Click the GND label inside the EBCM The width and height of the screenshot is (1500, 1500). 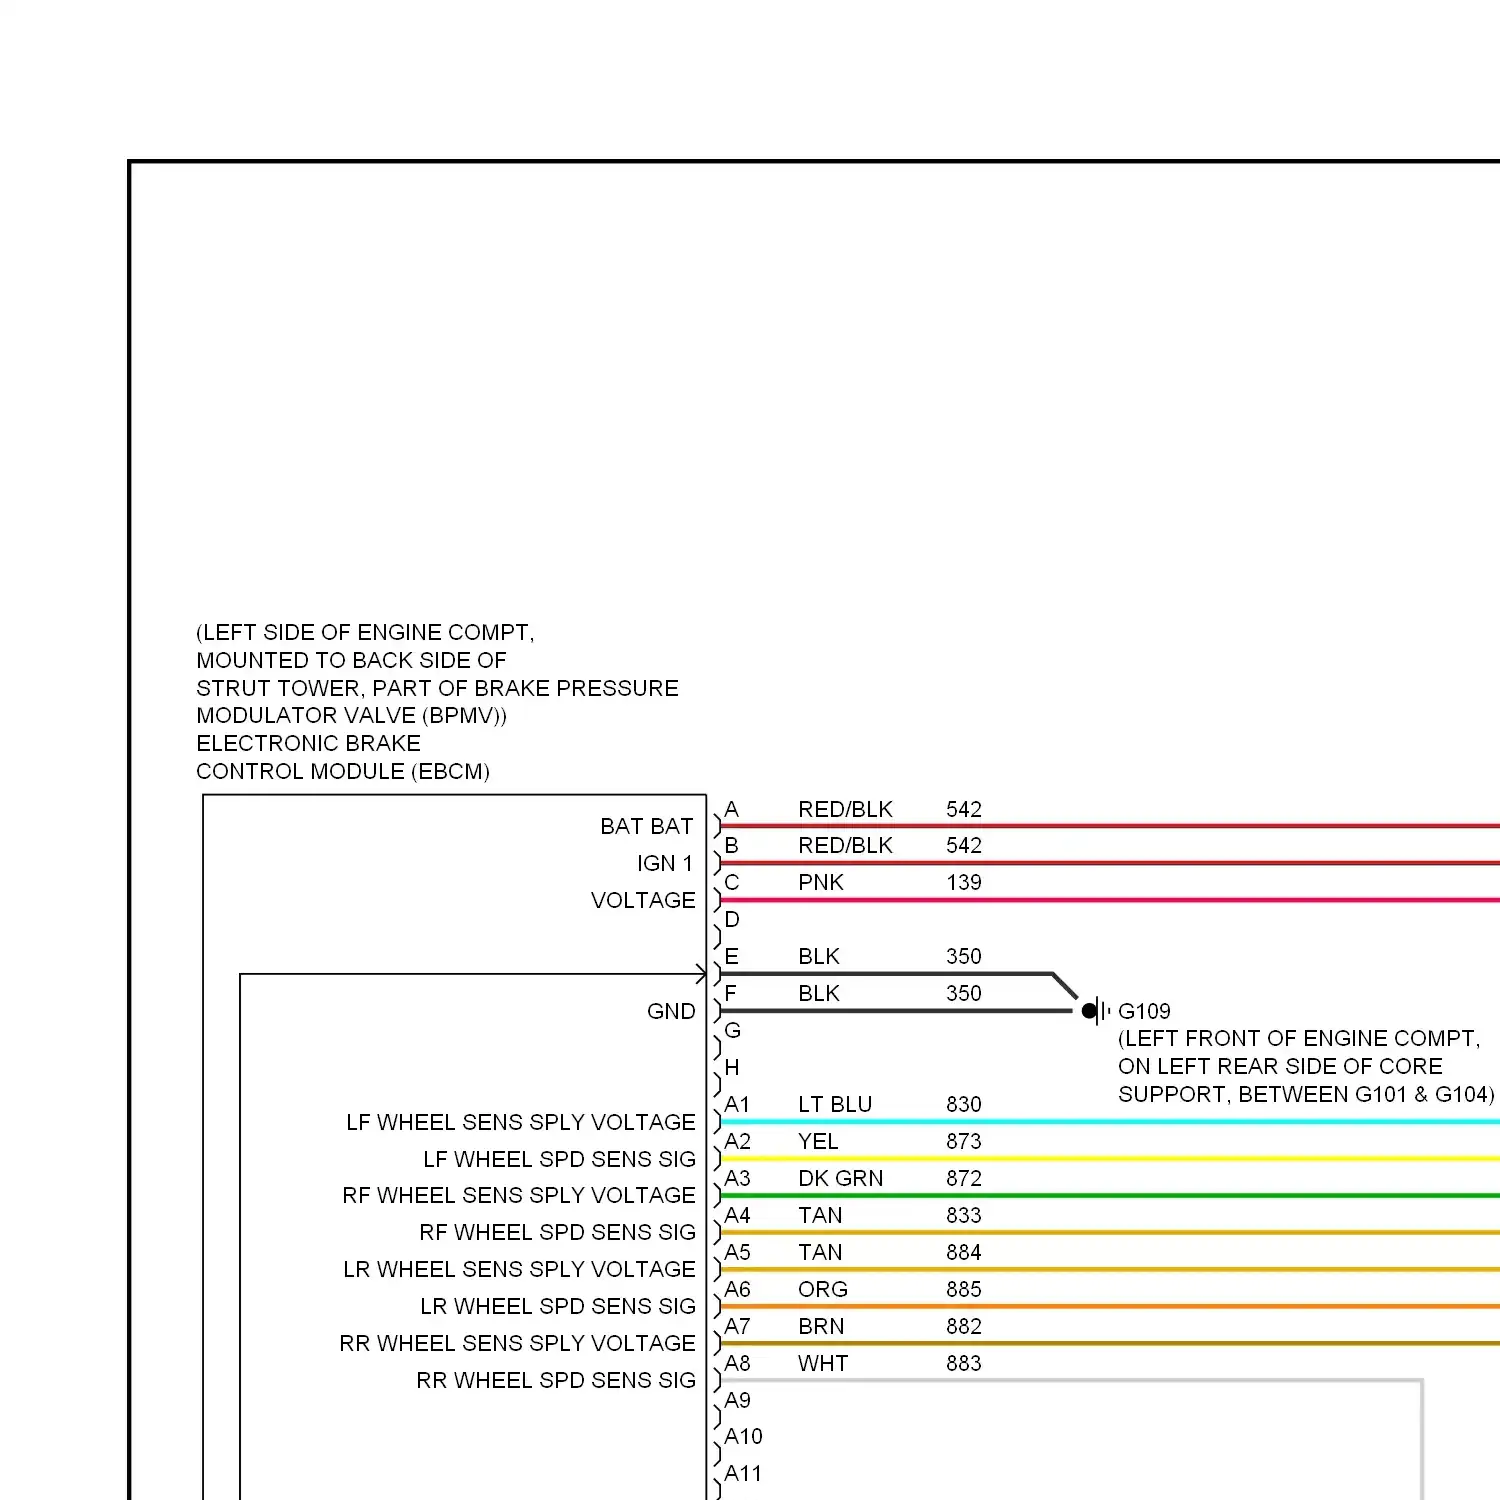[x=671, y=1011]
